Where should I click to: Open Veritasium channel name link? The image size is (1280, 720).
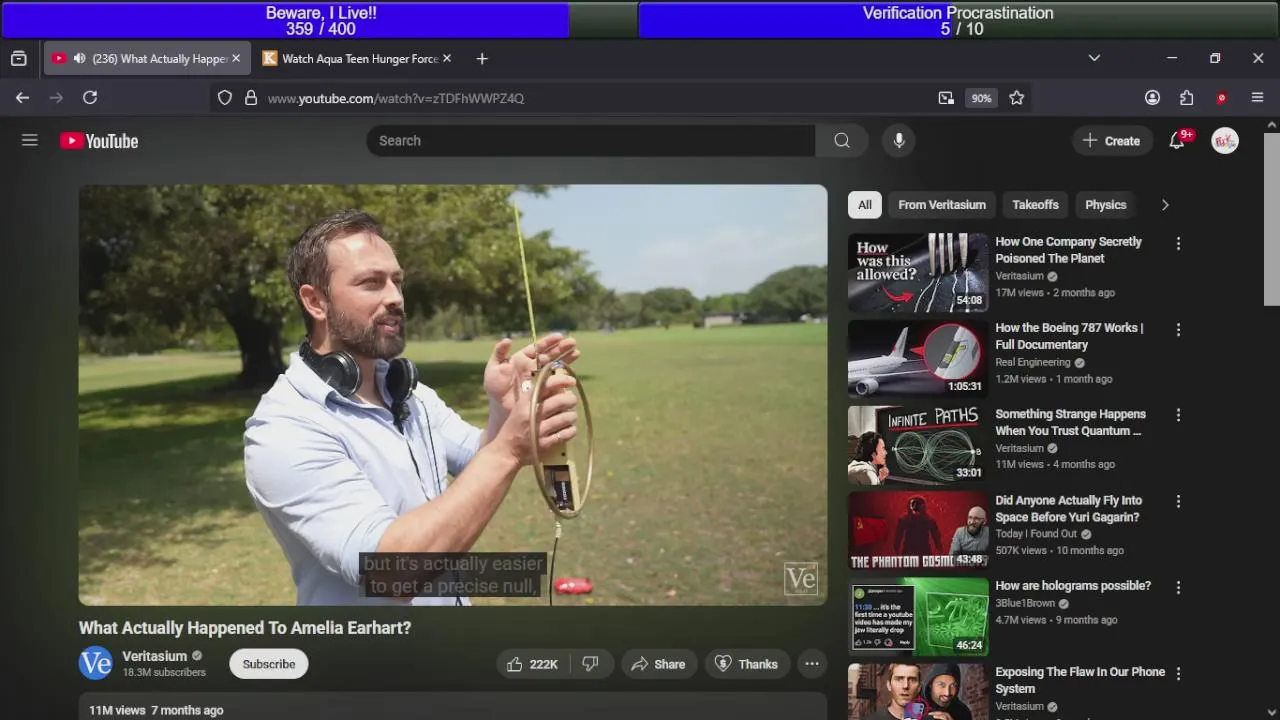pos(154,656)
